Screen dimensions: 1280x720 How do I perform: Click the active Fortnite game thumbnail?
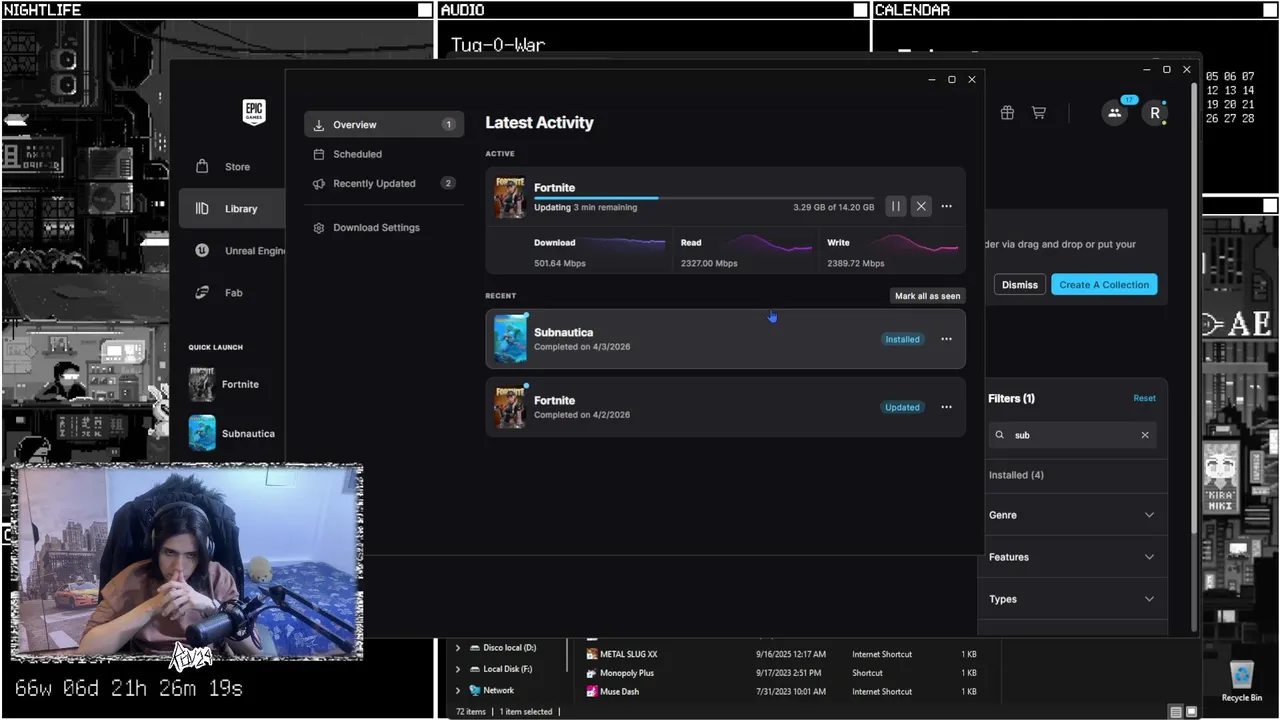coord(510,197)
